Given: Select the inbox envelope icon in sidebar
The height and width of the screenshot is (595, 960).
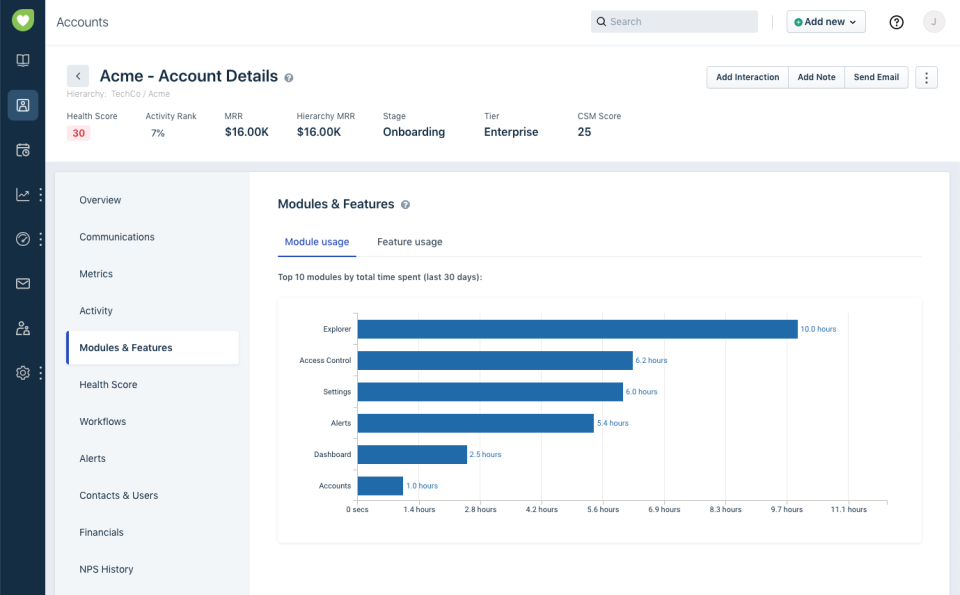Looking at the screenshot, I should point(22,283).
